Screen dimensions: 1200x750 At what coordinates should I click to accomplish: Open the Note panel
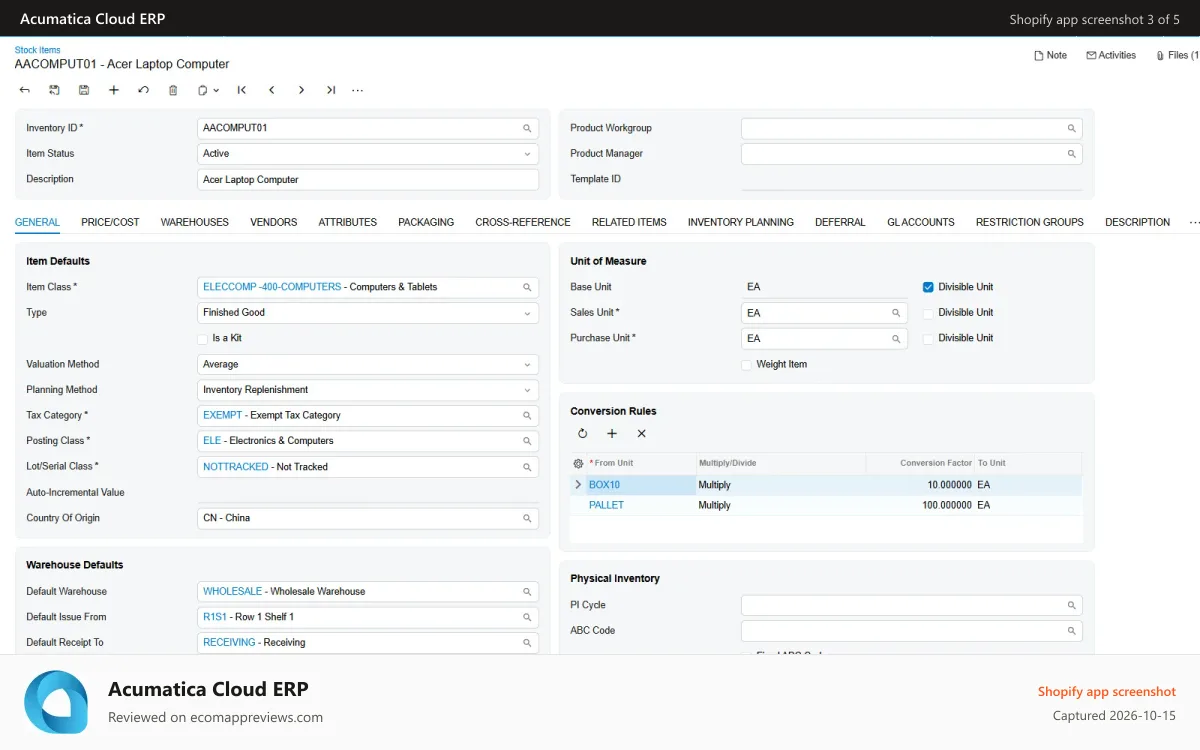pyautogui.click(x=1050, y=55)
